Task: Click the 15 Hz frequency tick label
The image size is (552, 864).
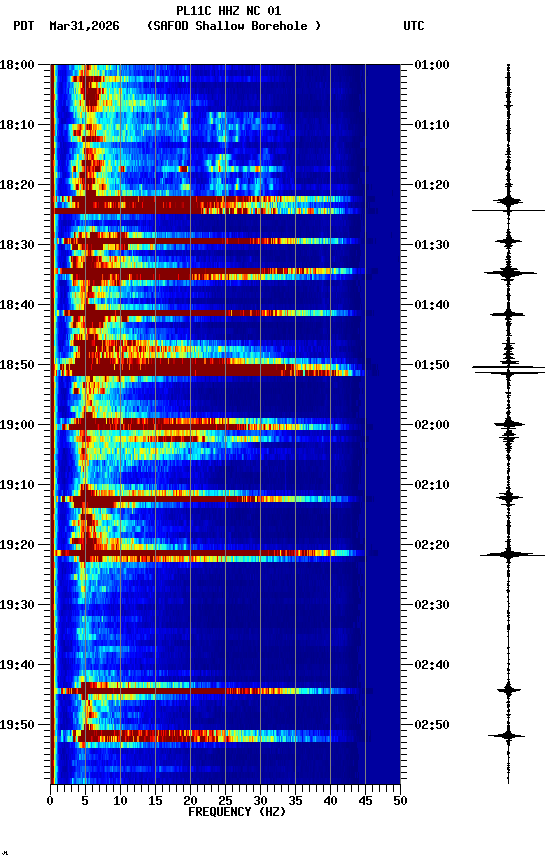Action: [155, 801]
